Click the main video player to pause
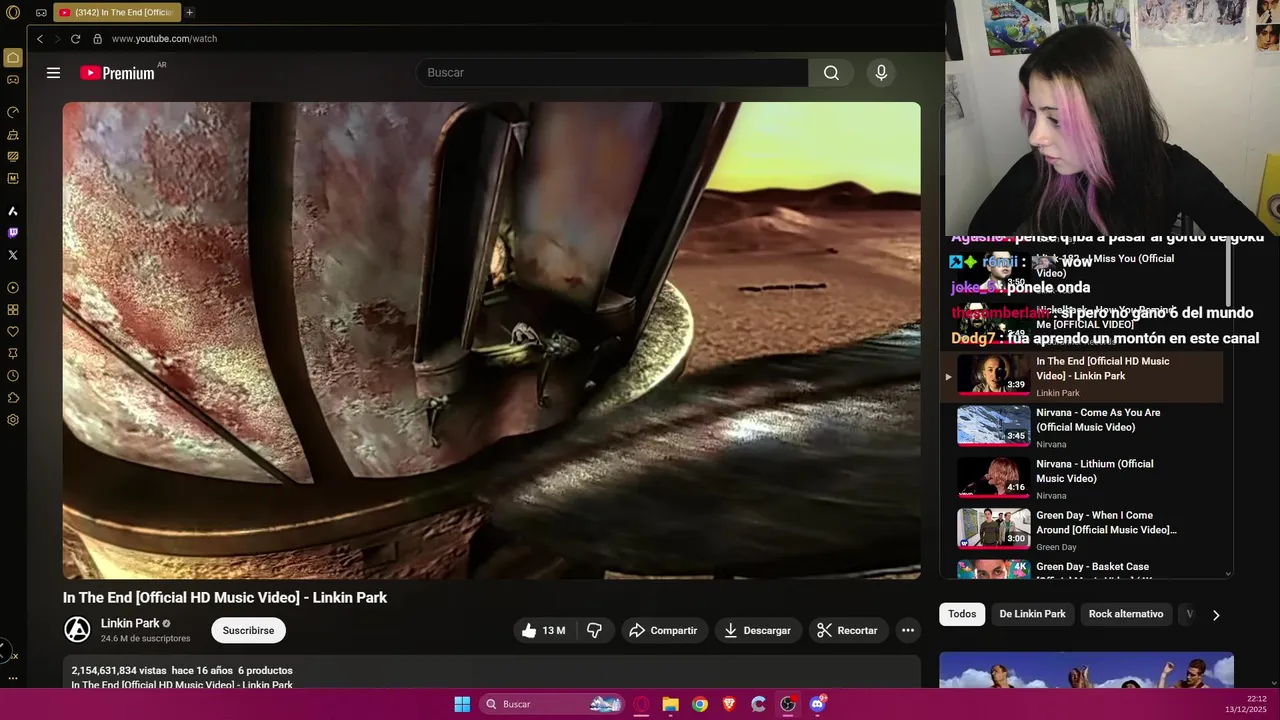 click(491, 340)
